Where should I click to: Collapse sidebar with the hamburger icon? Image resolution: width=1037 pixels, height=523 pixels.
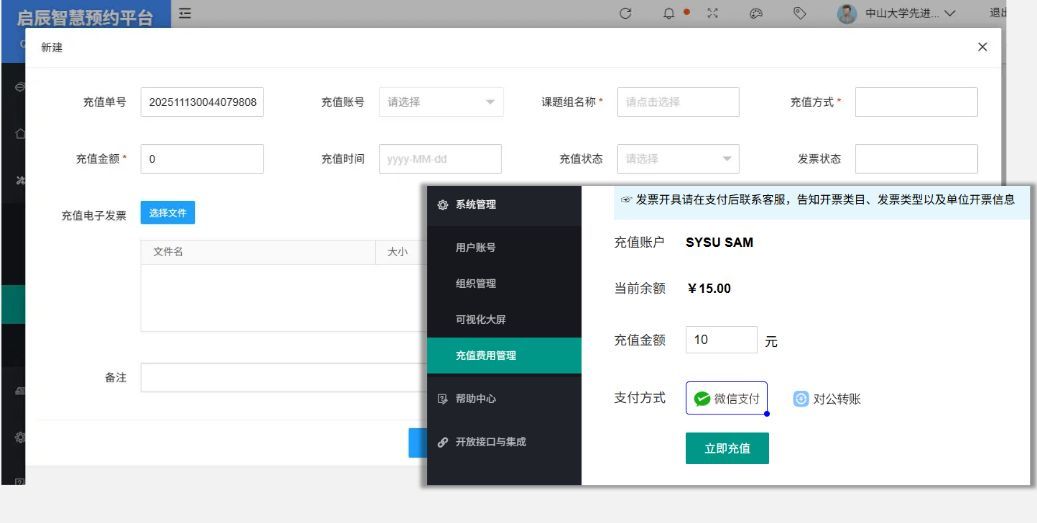pos(185,12)
